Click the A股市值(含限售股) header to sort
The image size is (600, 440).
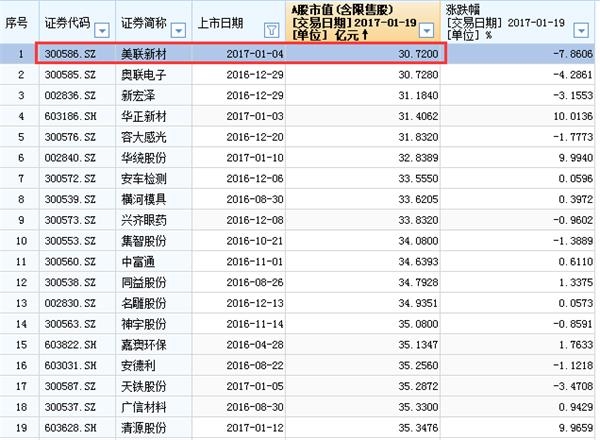tap(354, 22)
